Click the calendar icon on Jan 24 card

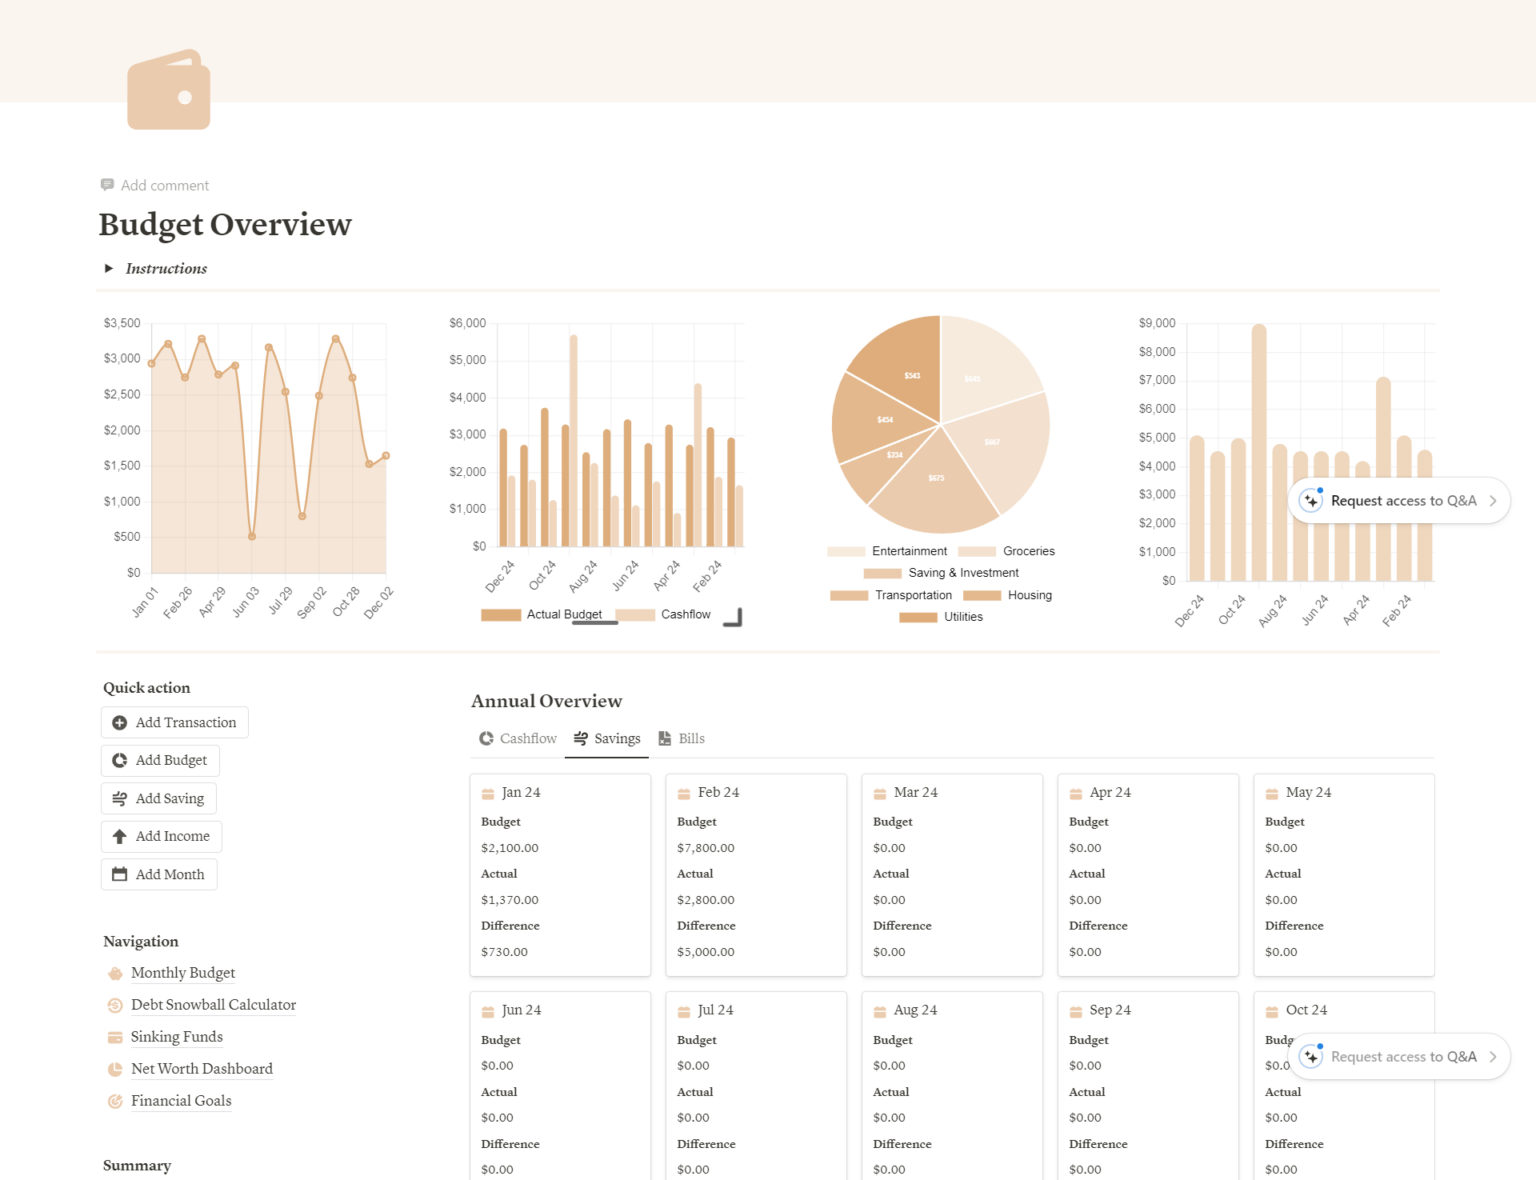(488, 793)
